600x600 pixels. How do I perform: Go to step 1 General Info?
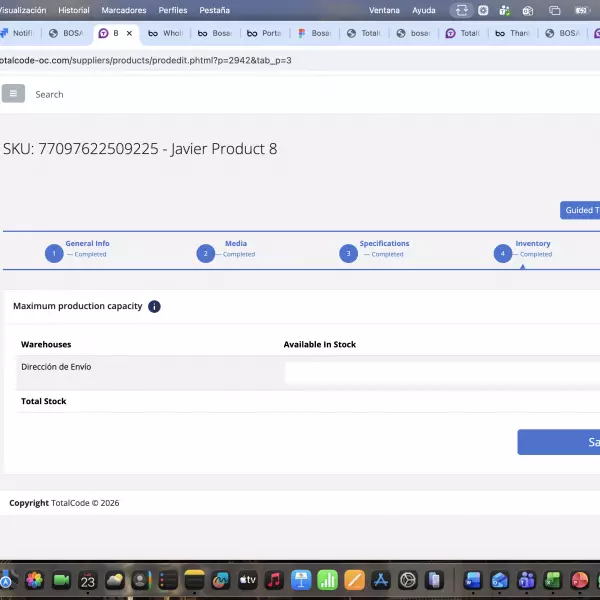pyautogui.click(x=77, y=252)
